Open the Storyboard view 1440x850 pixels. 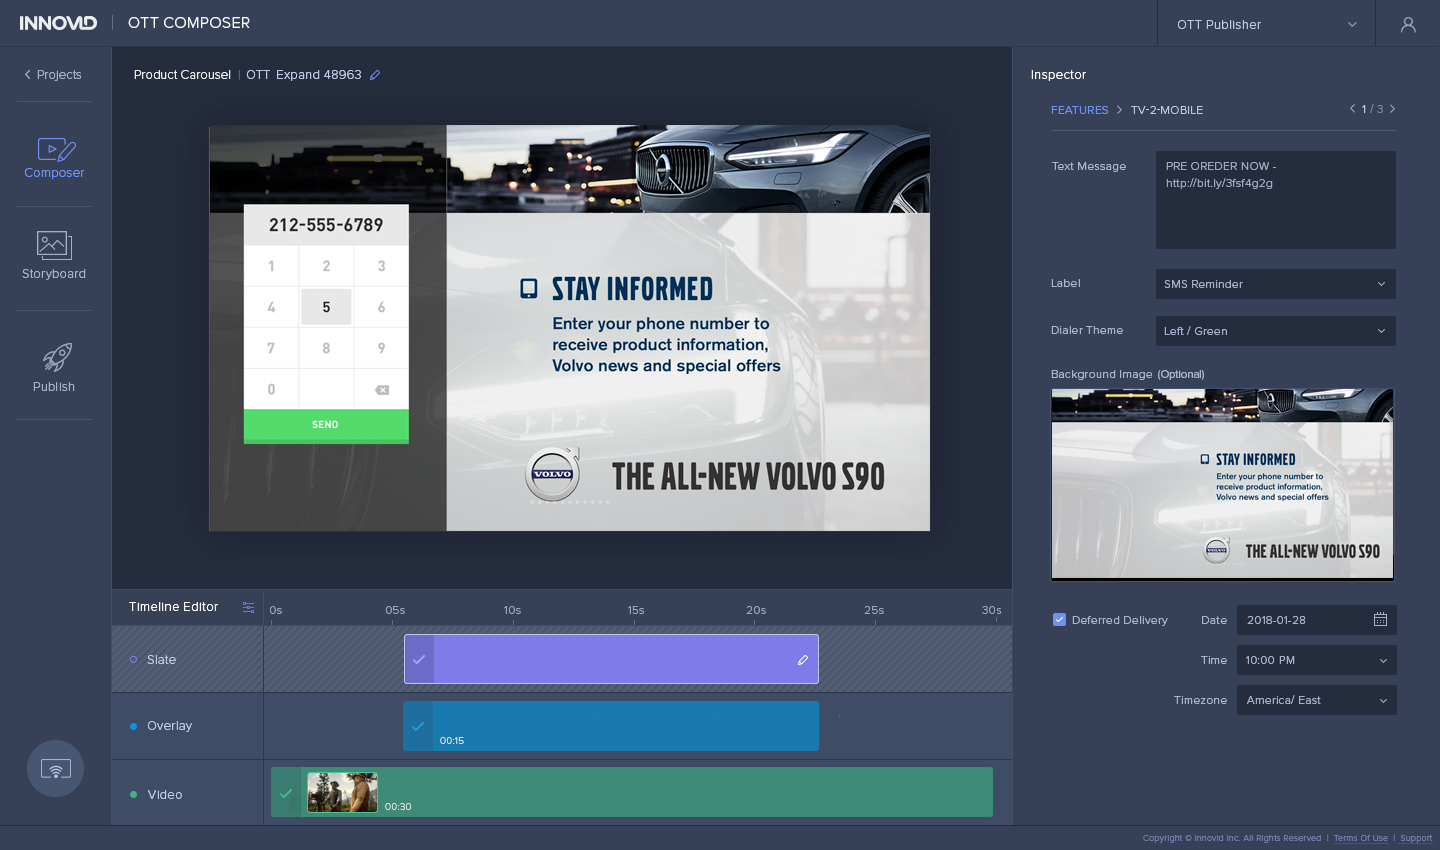(x=54, y=245)
